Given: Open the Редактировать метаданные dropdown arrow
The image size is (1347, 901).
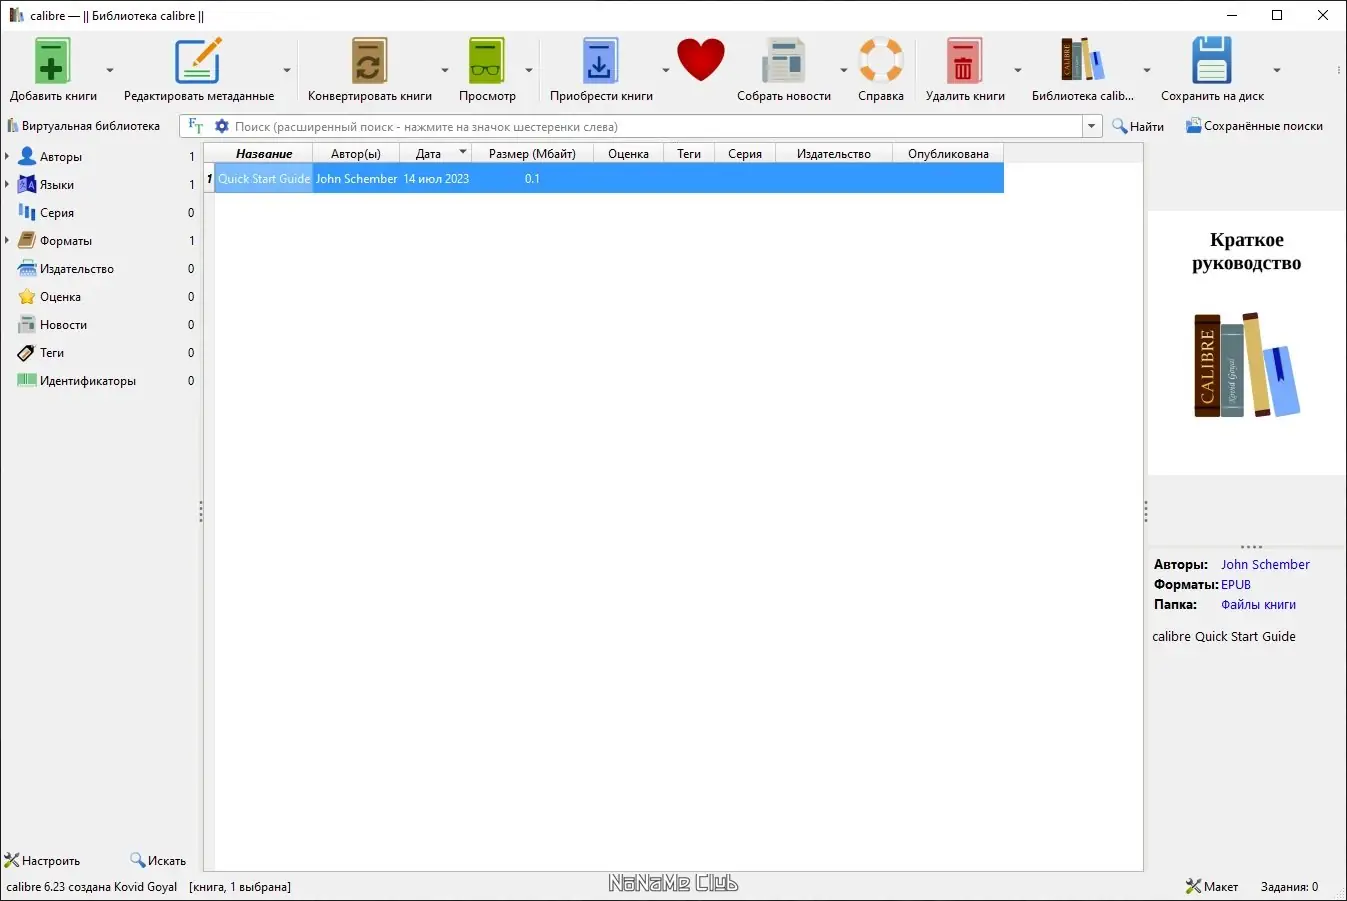Looking at the screenshot, I should point(287,70).
